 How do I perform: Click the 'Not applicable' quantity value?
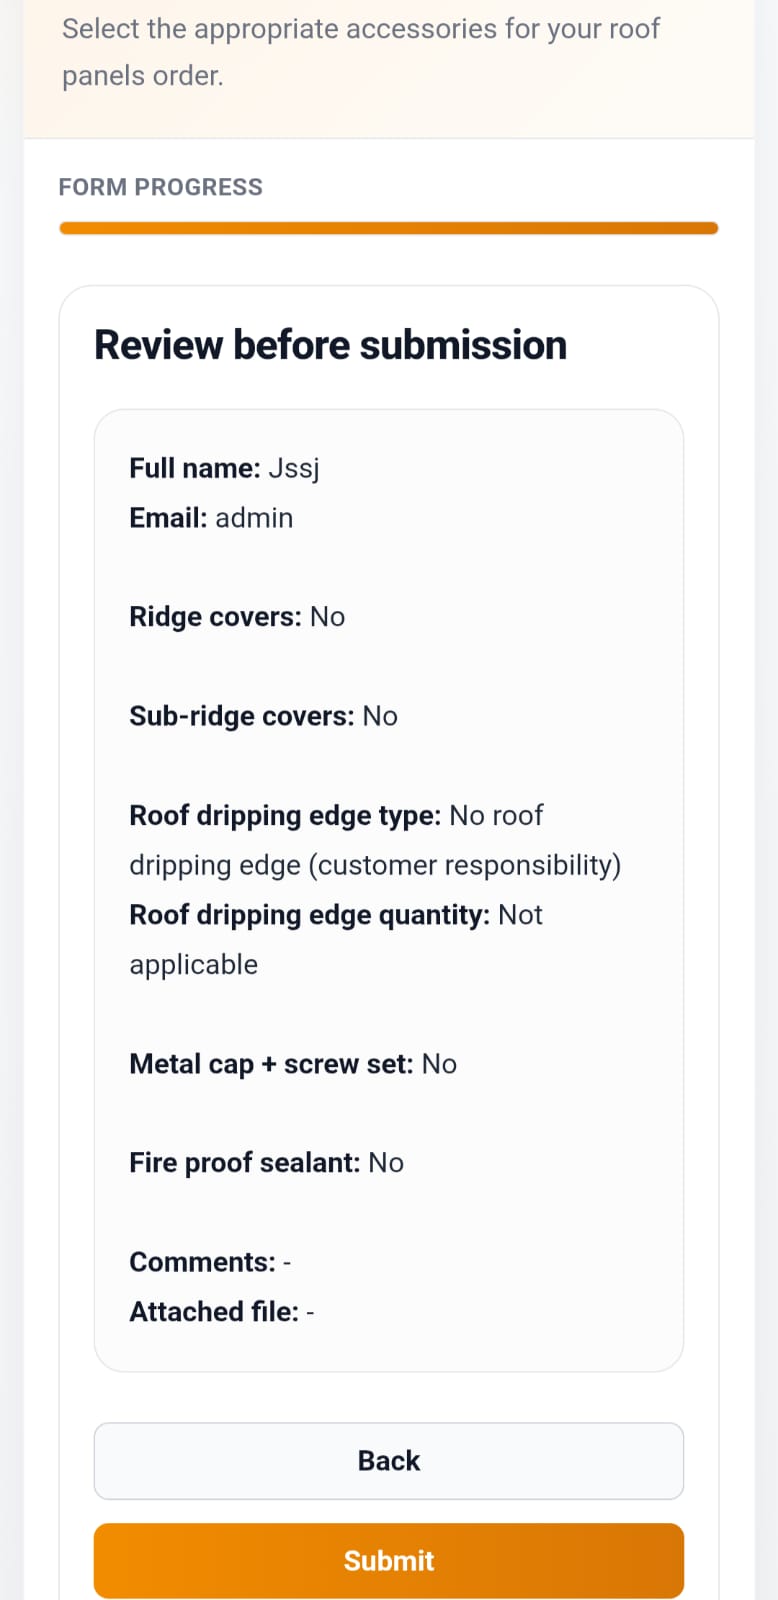[x=336, y=940]
